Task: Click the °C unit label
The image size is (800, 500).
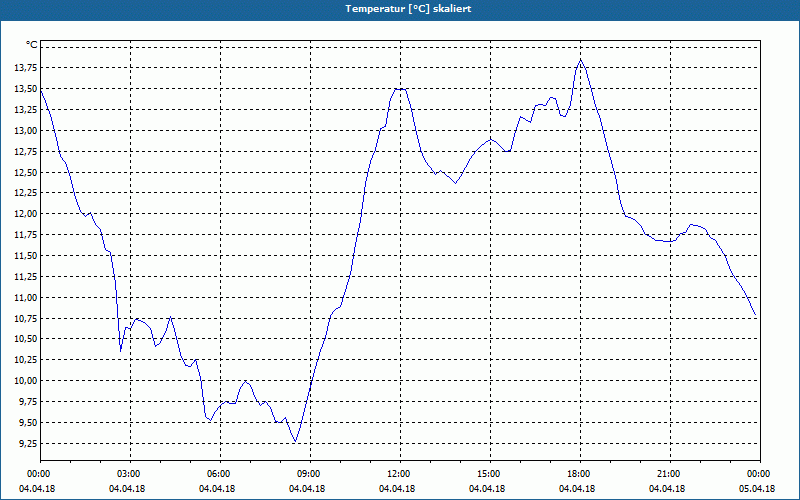Action: (32, 45)
